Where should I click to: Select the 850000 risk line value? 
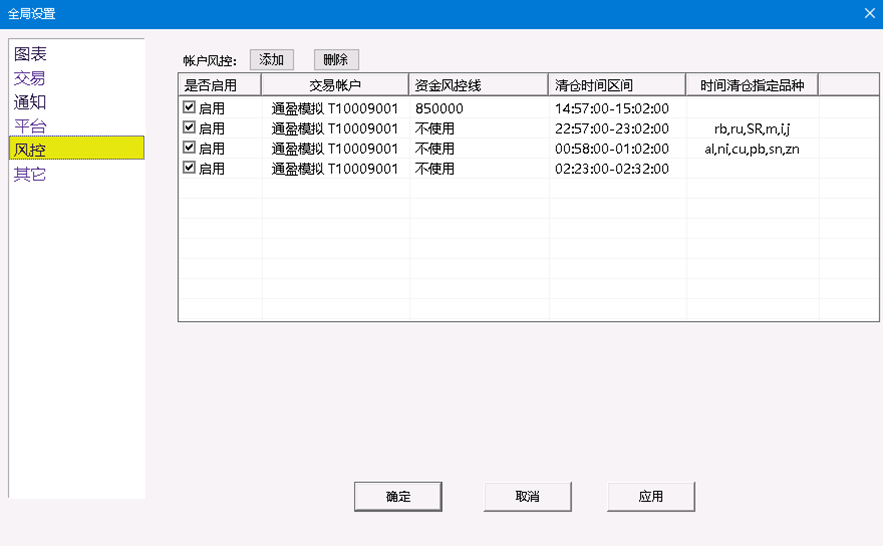[439, 109]
